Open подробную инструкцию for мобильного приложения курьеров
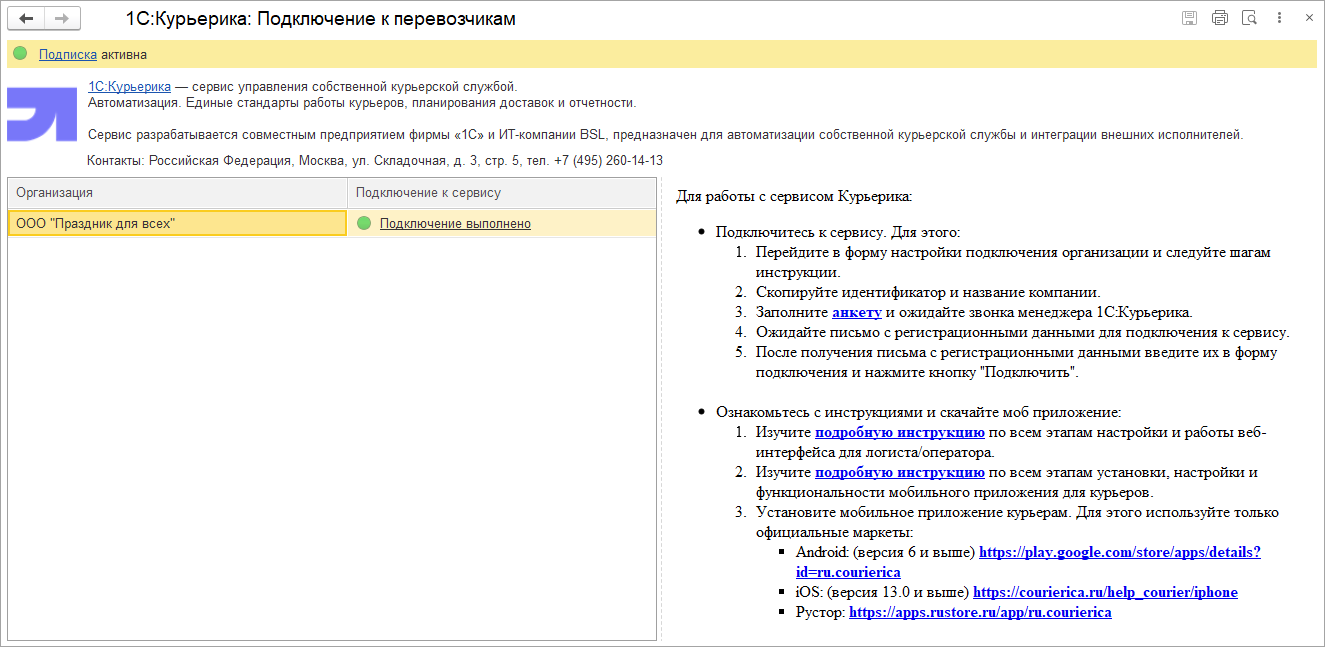Screen dimensions: 1325x647 pyautogui.click(x=900, y=472)
